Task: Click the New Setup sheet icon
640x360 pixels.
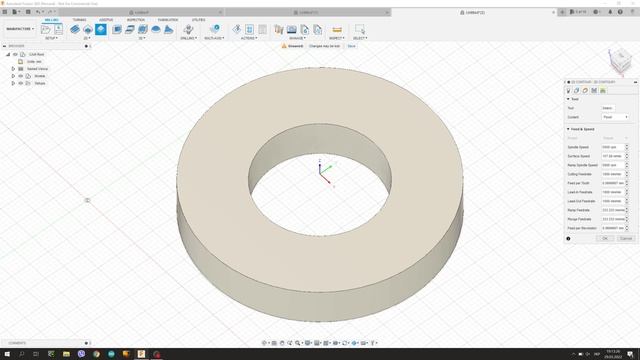Action: (58, 29)
